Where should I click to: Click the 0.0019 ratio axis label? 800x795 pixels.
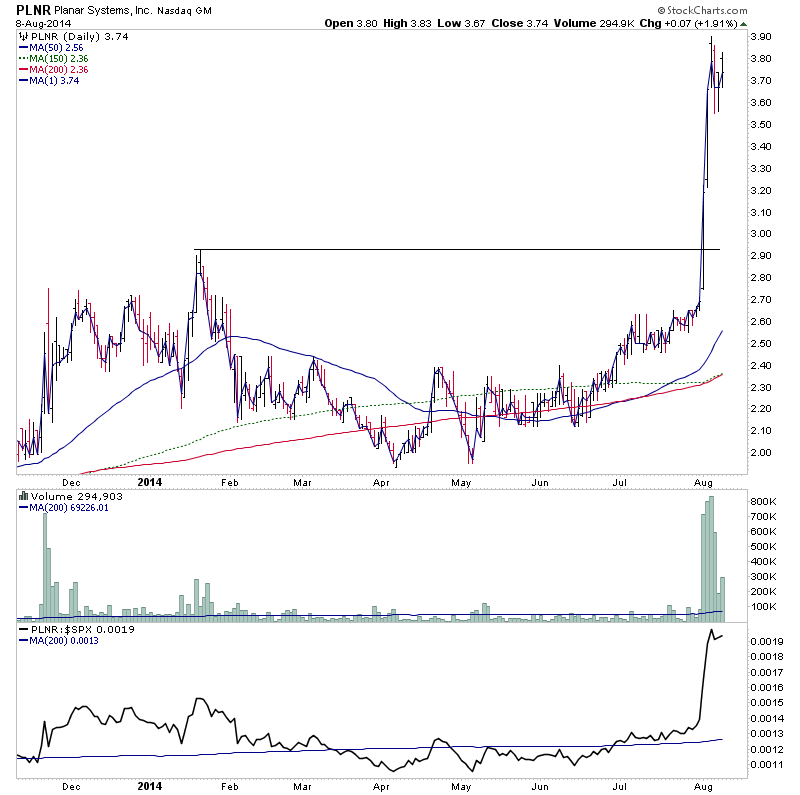(766, 641)
